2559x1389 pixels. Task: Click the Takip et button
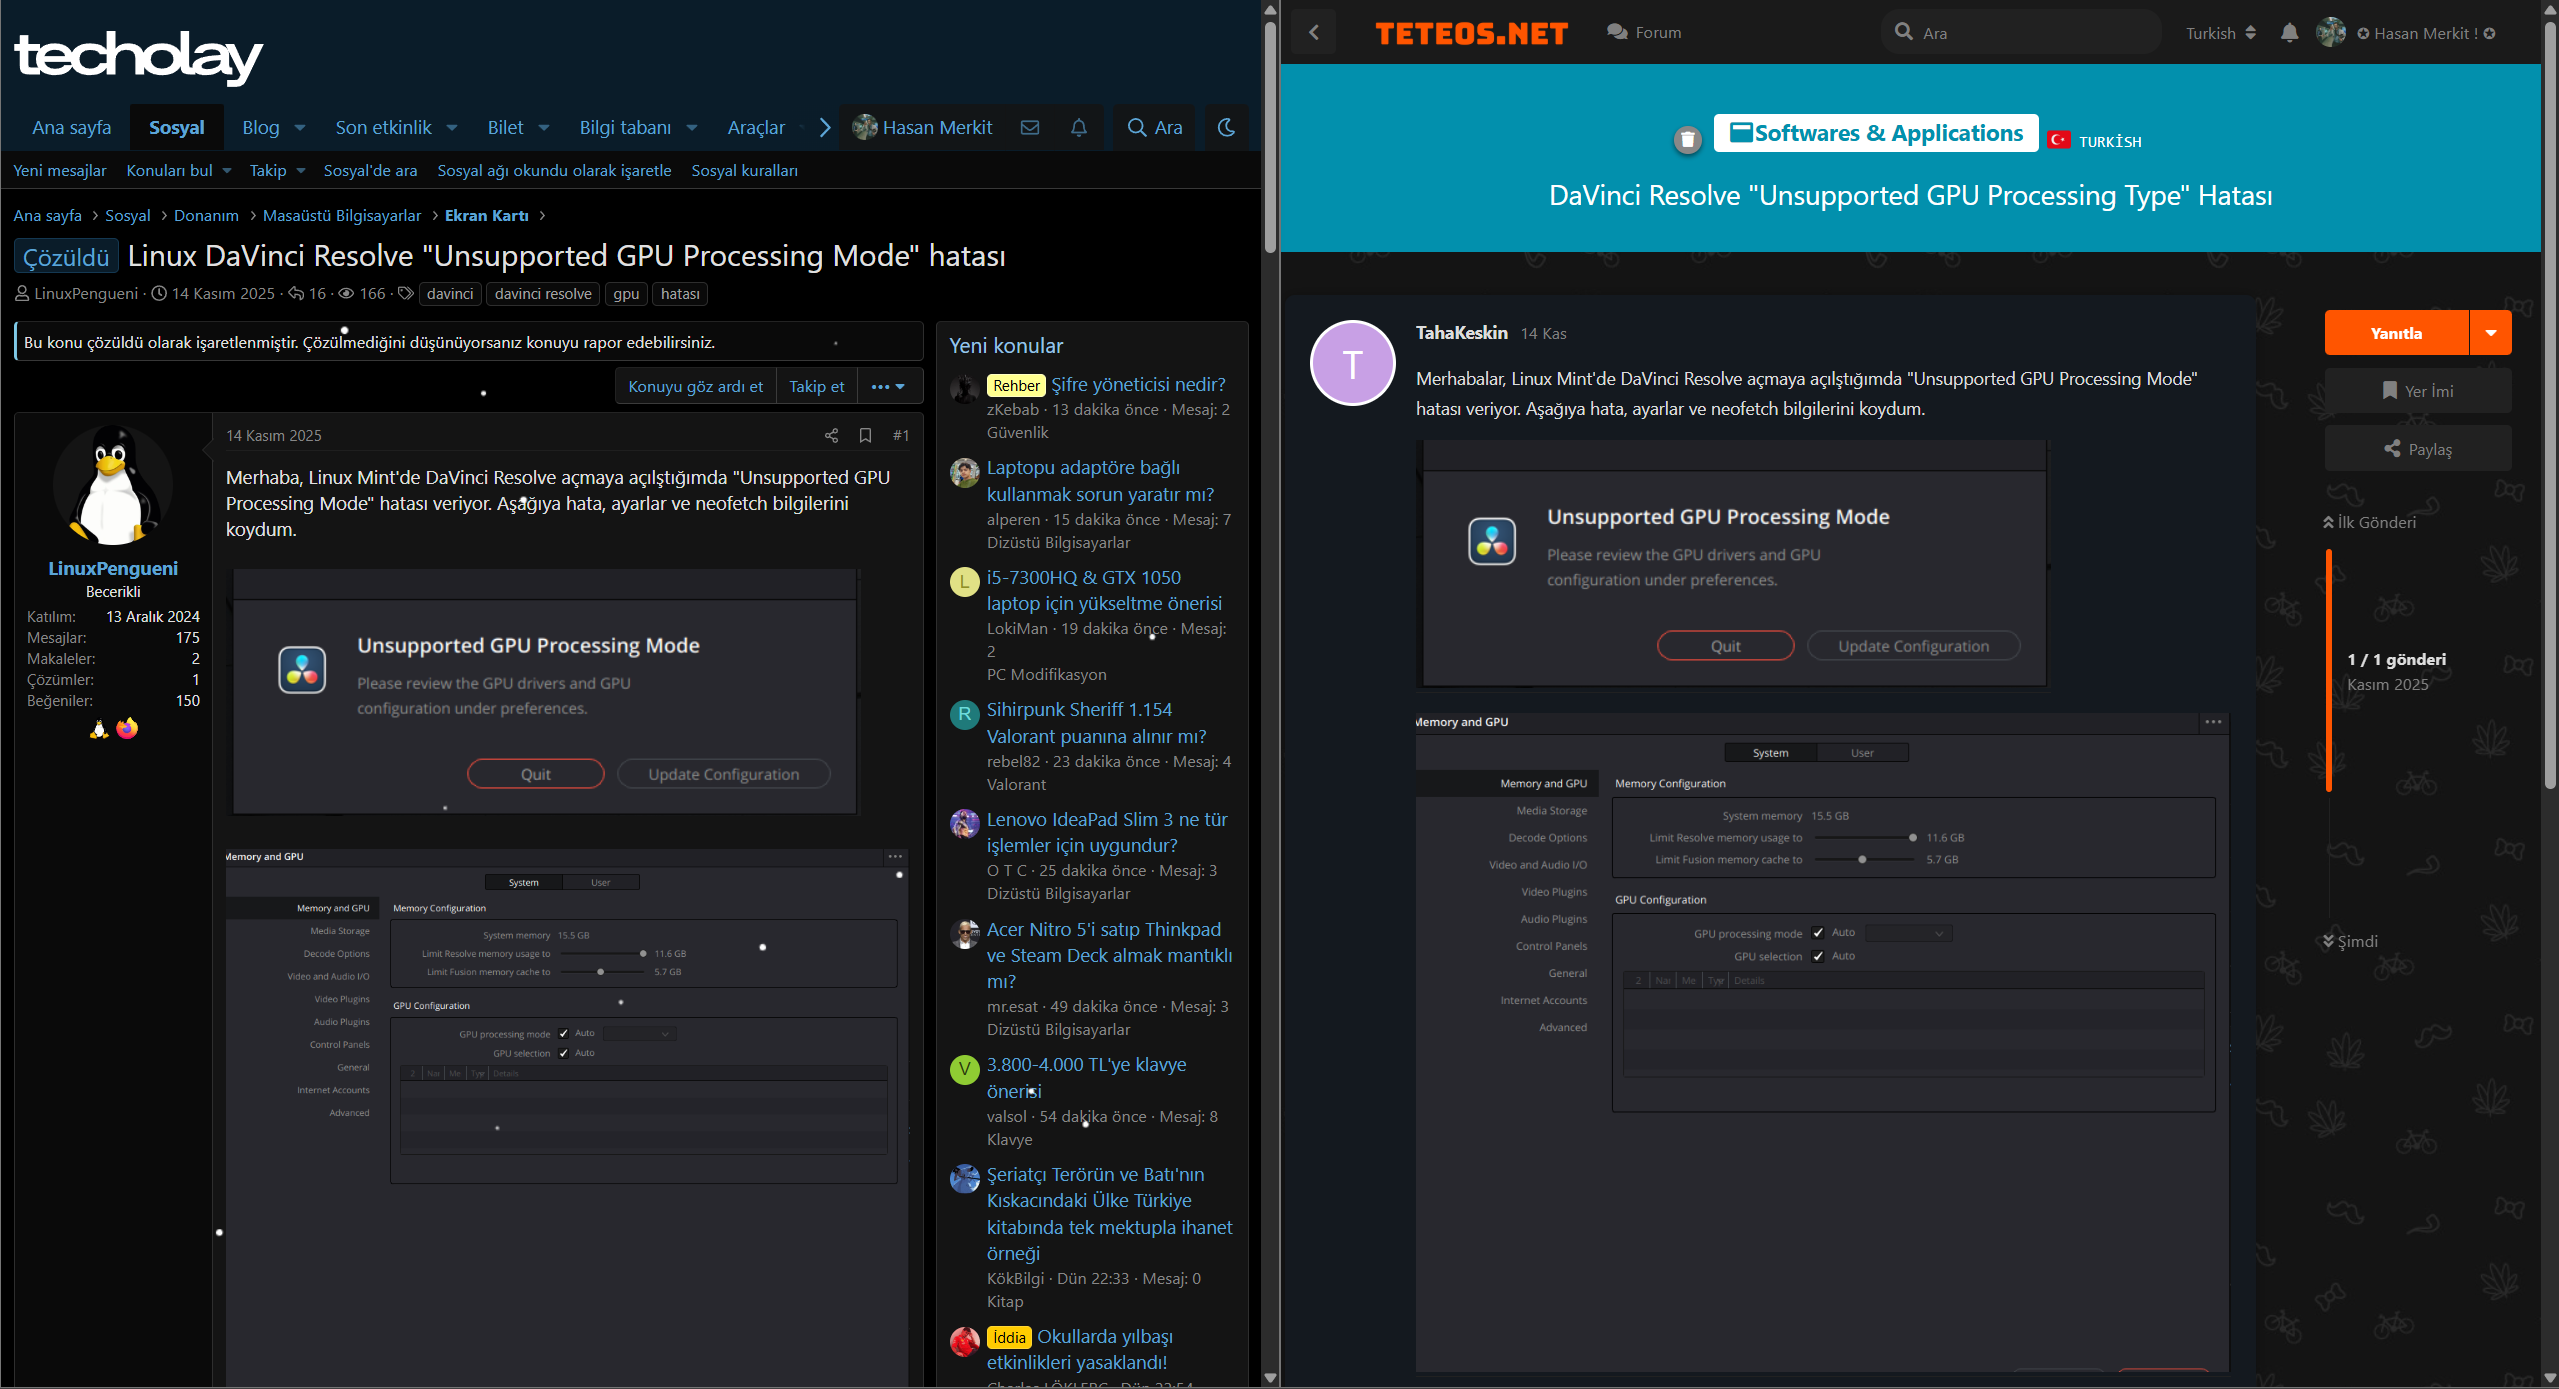pos(817,387)
